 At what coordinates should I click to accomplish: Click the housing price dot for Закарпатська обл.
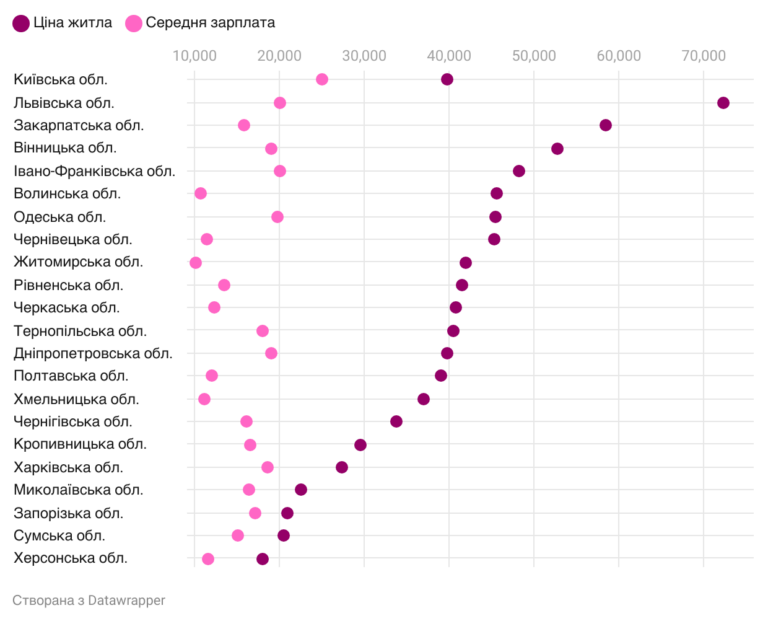(605, 125)
